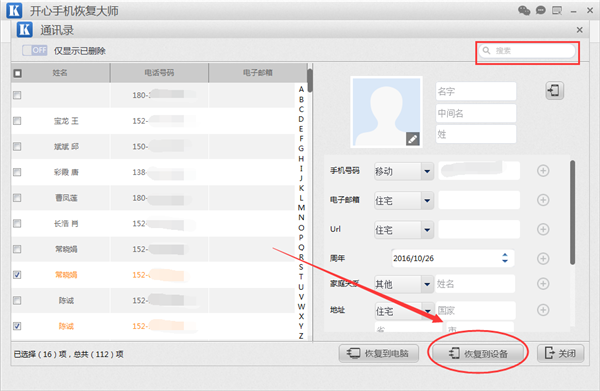Close the 通讯录 panel
The width and height of the screenshot is (600, 391).
(x=579, y=30)
